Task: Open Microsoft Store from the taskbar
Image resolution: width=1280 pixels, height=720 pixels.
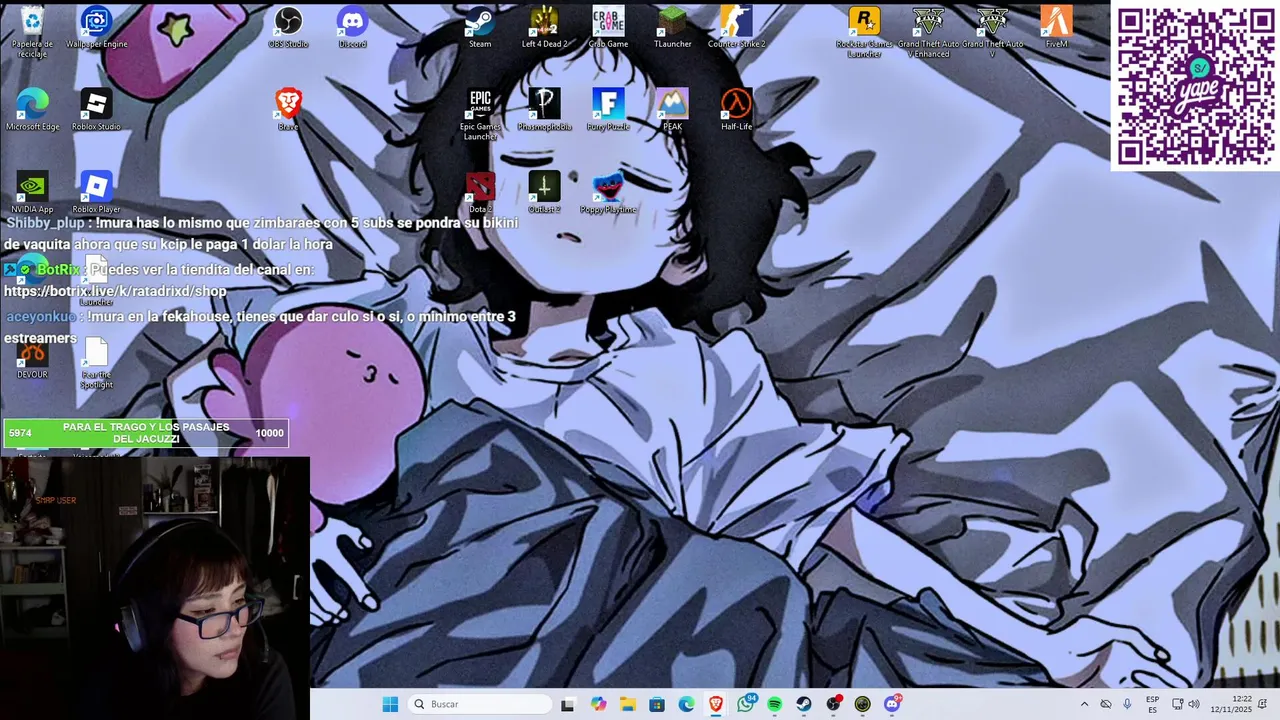Action: [x=657, y=704]
